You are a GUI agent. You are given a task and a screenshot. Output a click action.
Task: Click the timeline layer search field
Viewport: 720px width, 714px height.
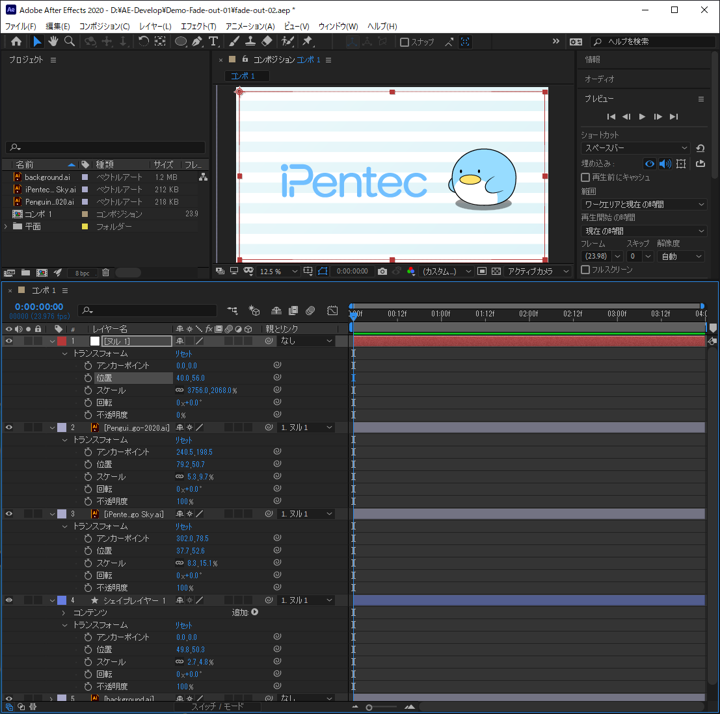click(147, 311)
